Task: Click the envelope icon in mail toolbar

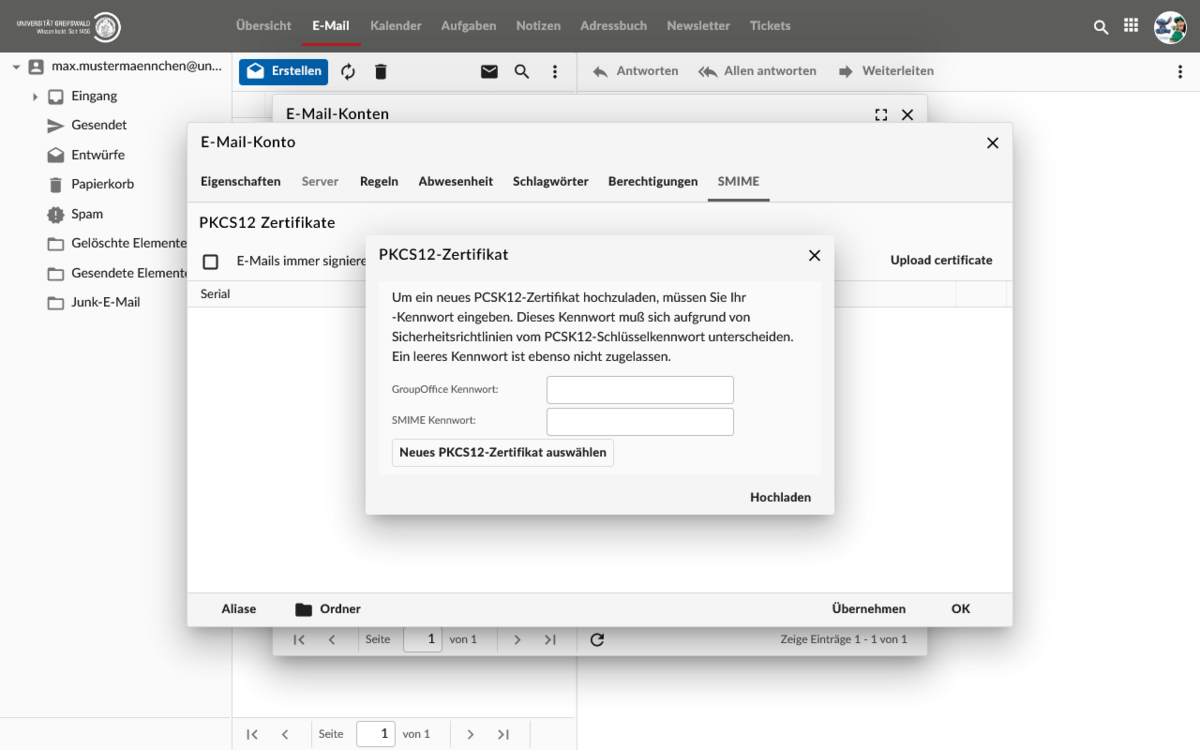Action: click(489, 72)
